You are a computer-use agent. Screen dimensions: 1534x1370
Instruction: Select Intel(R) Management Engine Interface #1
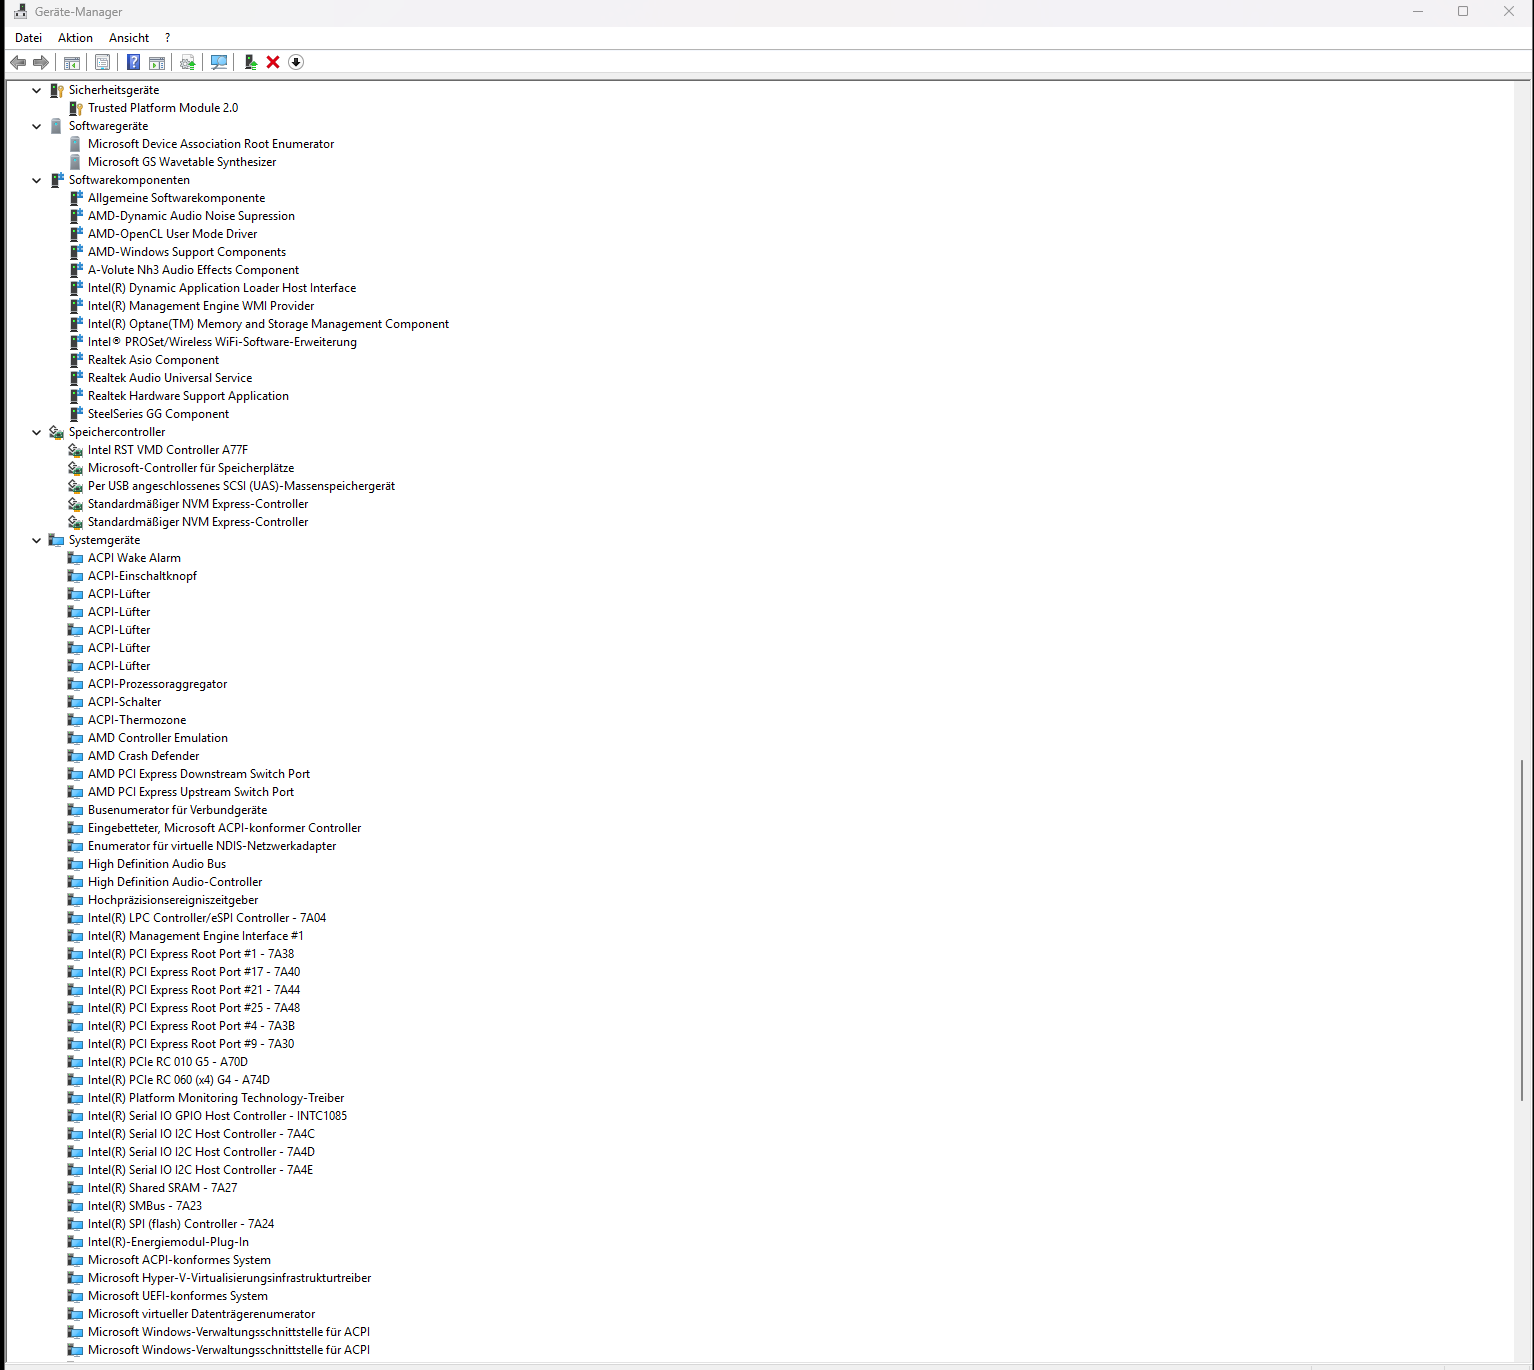pos(195,936)
